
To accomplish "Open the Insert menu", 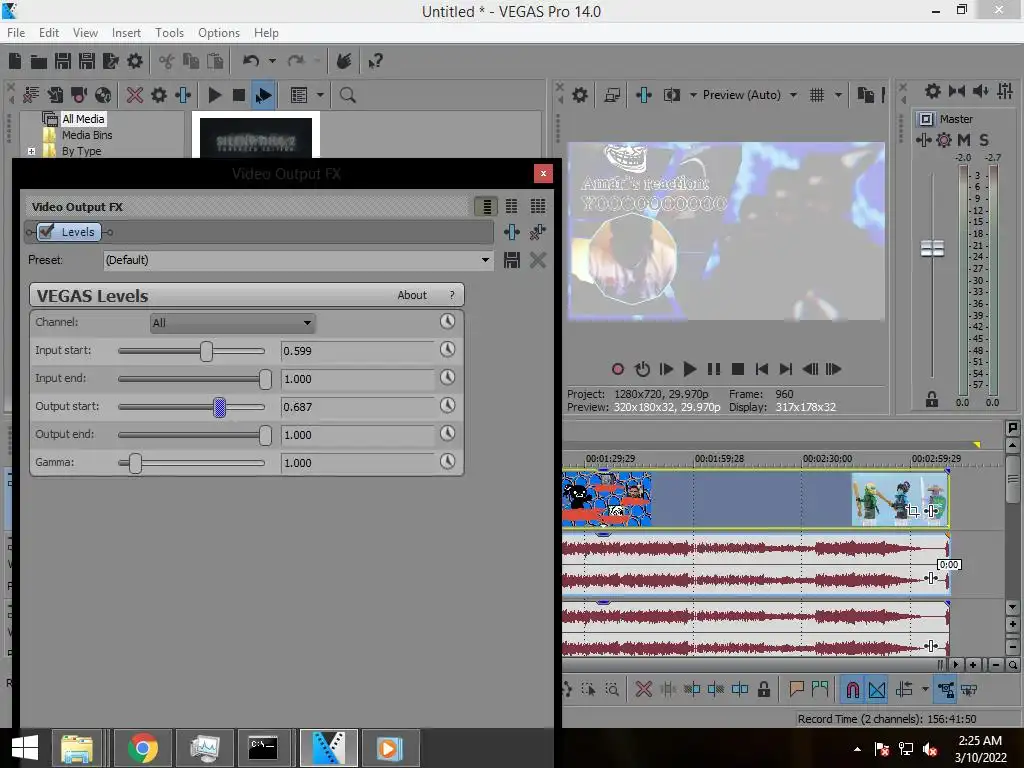I will tap(126, 33).
